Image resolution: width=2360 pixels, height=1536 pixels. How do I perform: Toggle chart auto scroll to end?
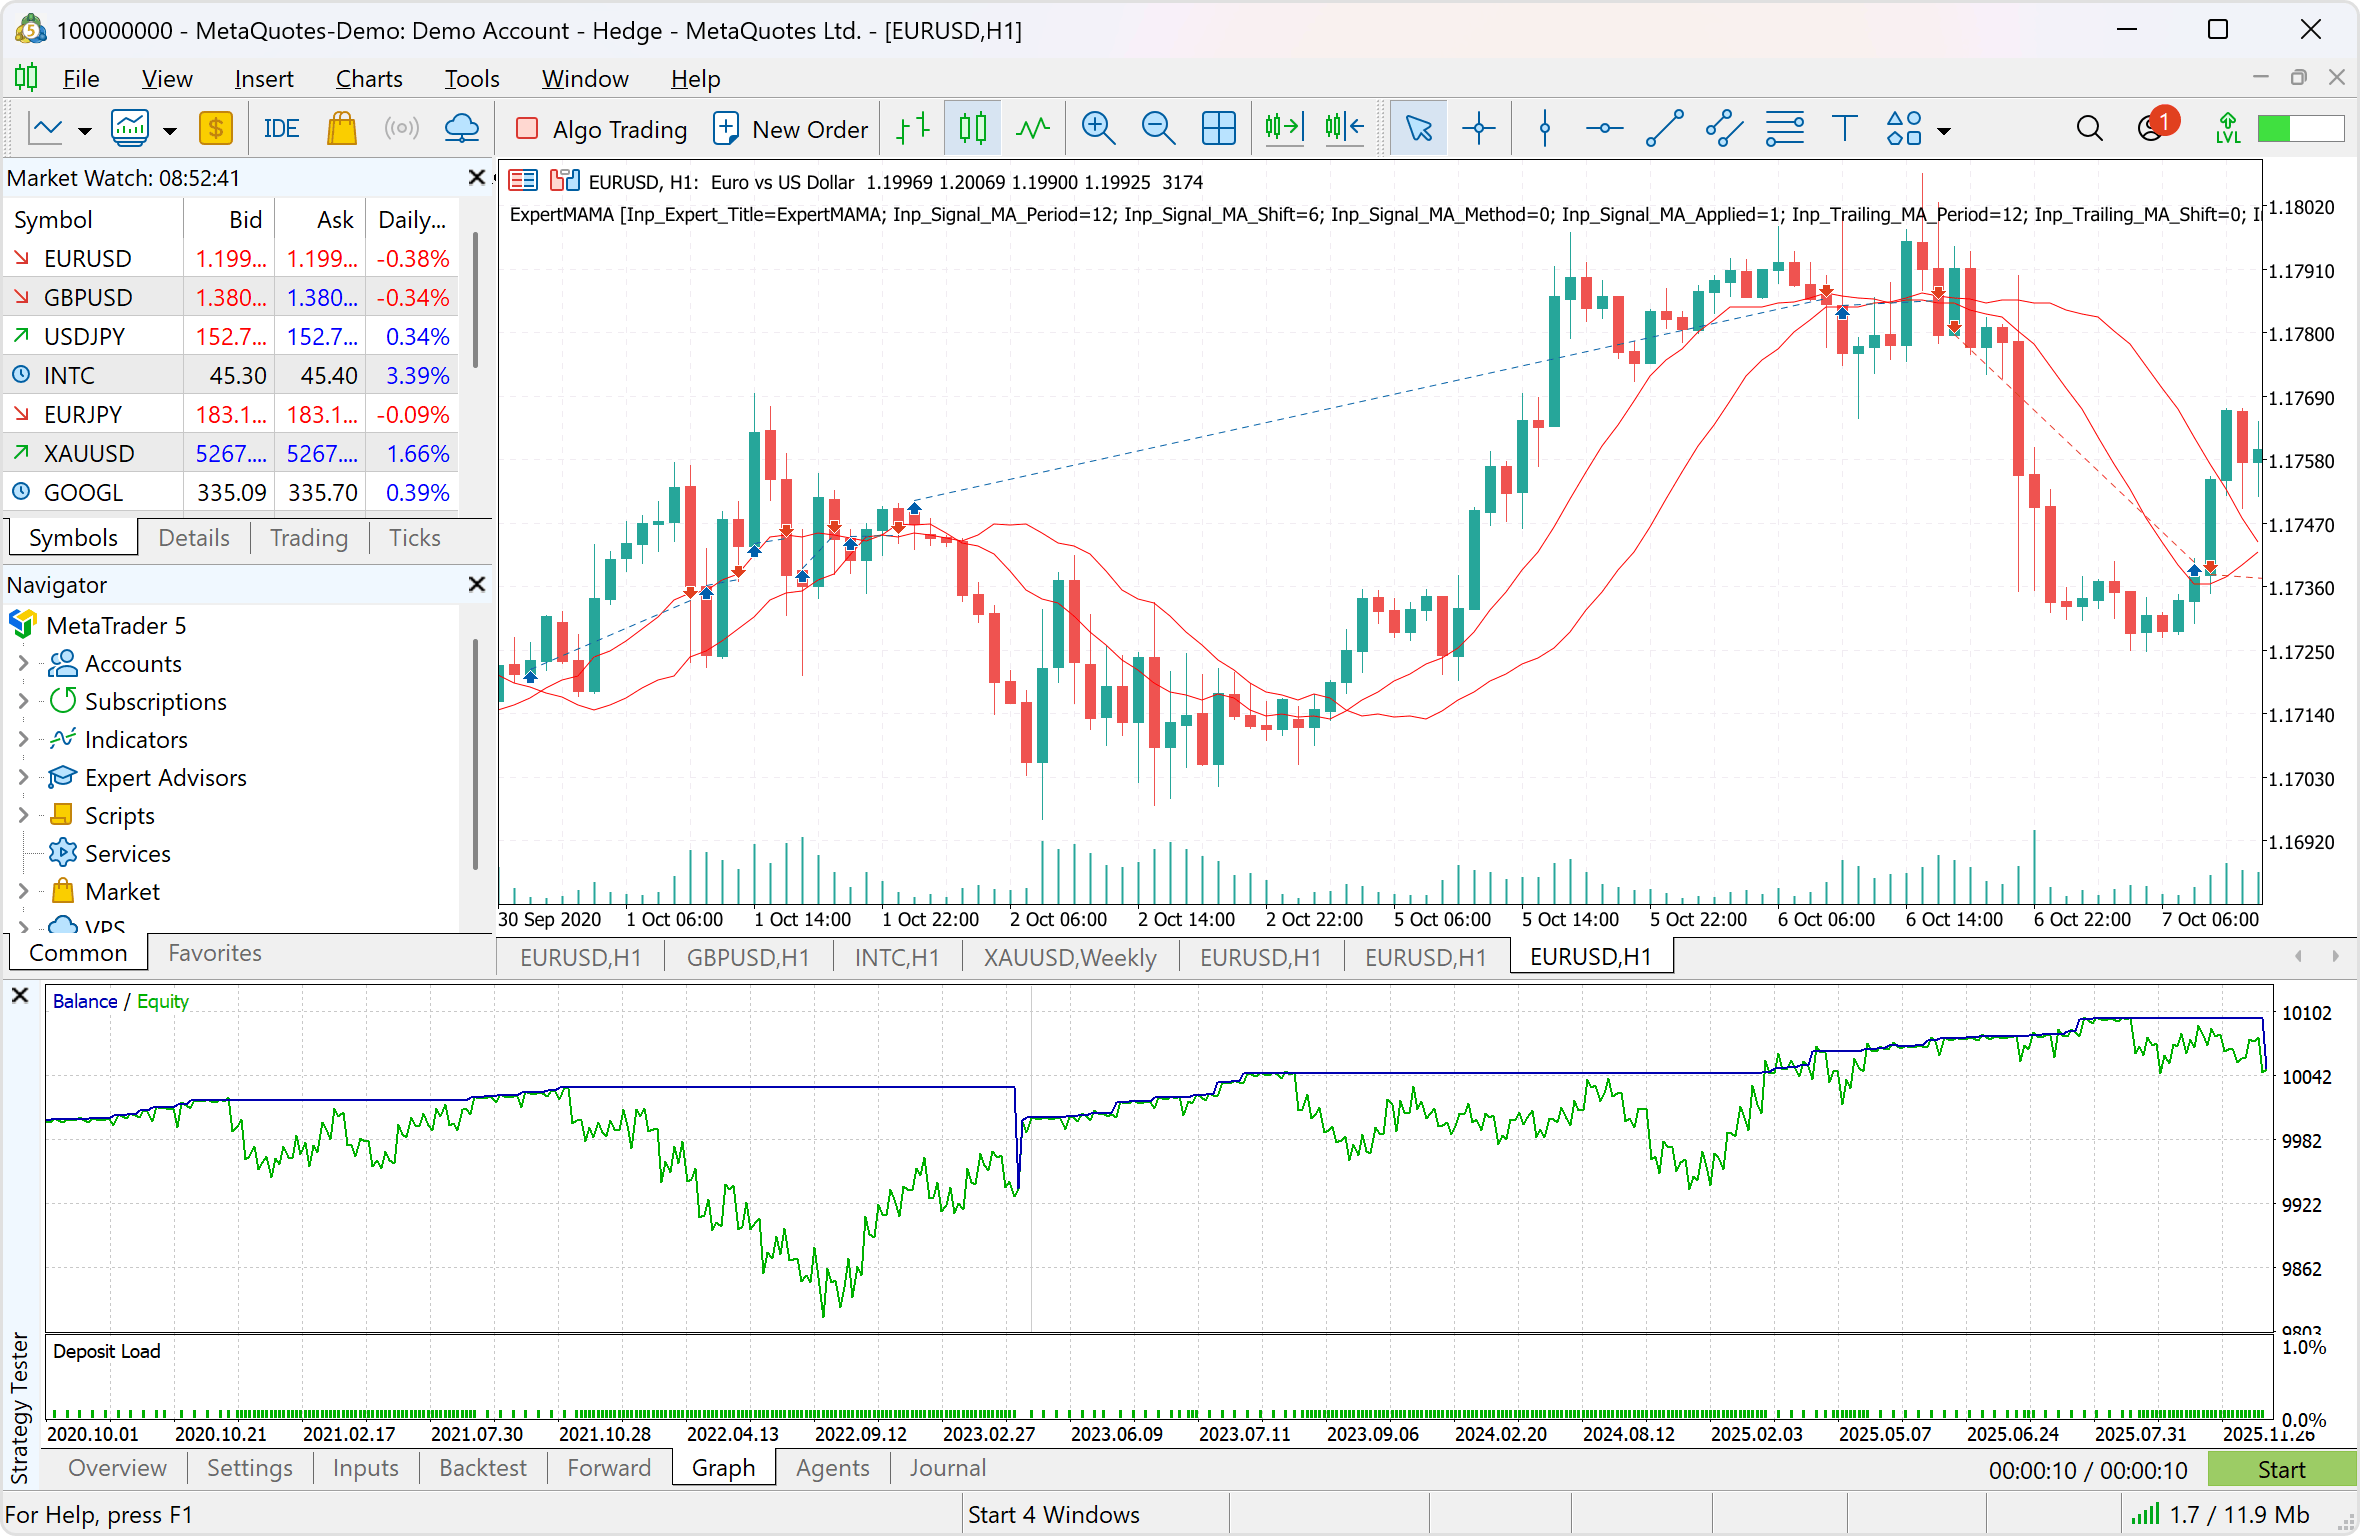pyautogui.click(x=1284, y=128)
